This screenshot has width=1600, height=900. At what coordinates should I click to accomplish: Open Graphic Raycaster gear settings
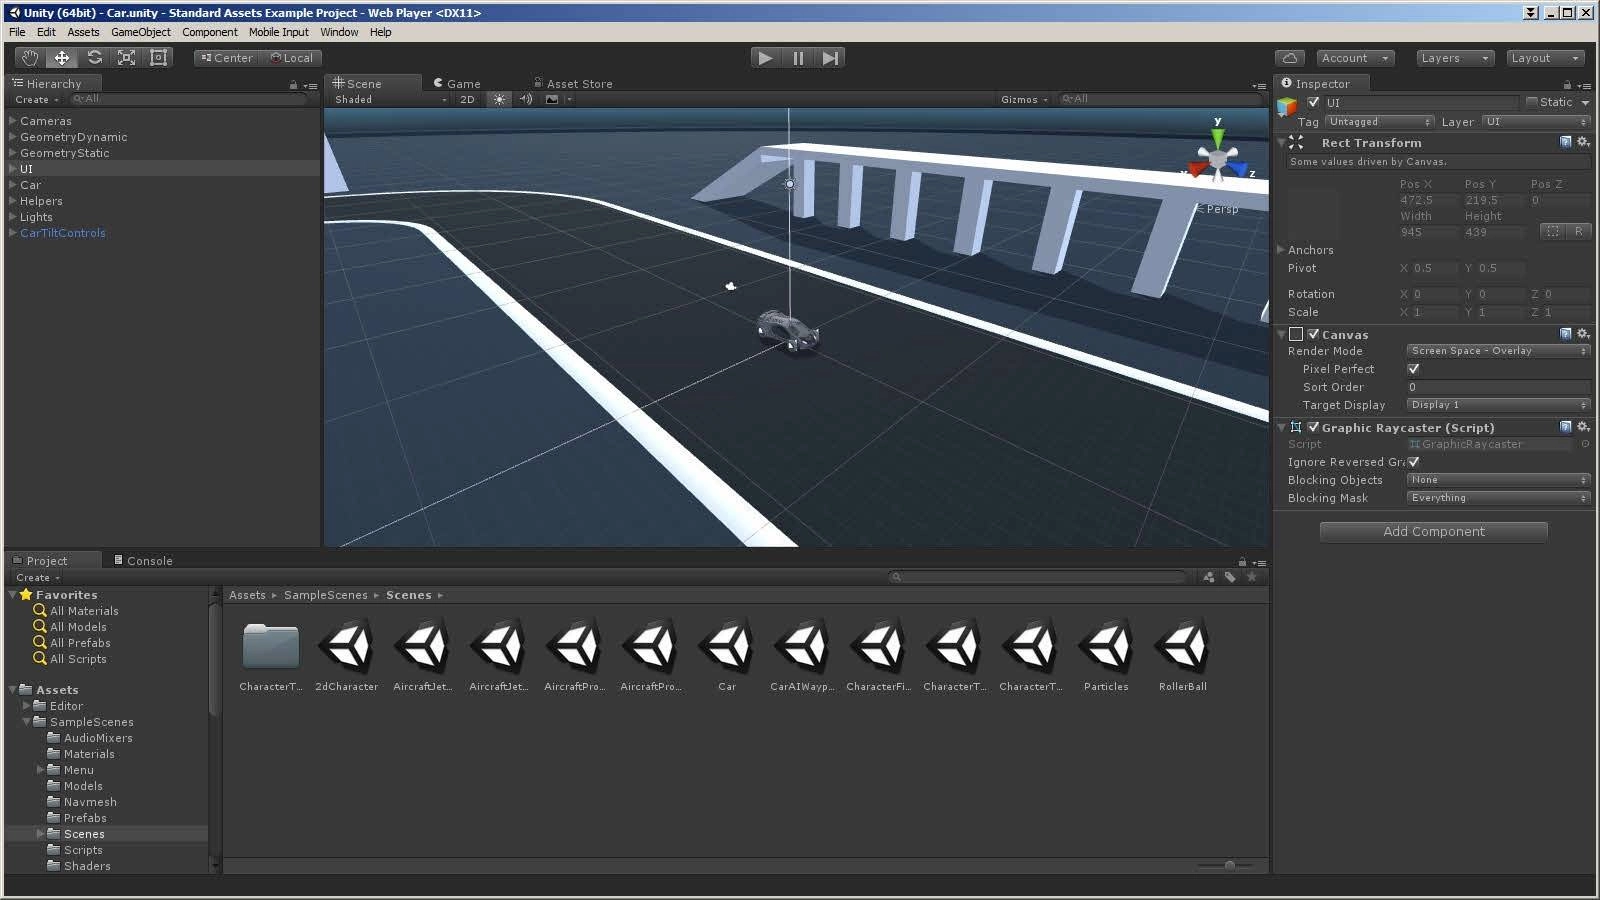pos(1583,427)
